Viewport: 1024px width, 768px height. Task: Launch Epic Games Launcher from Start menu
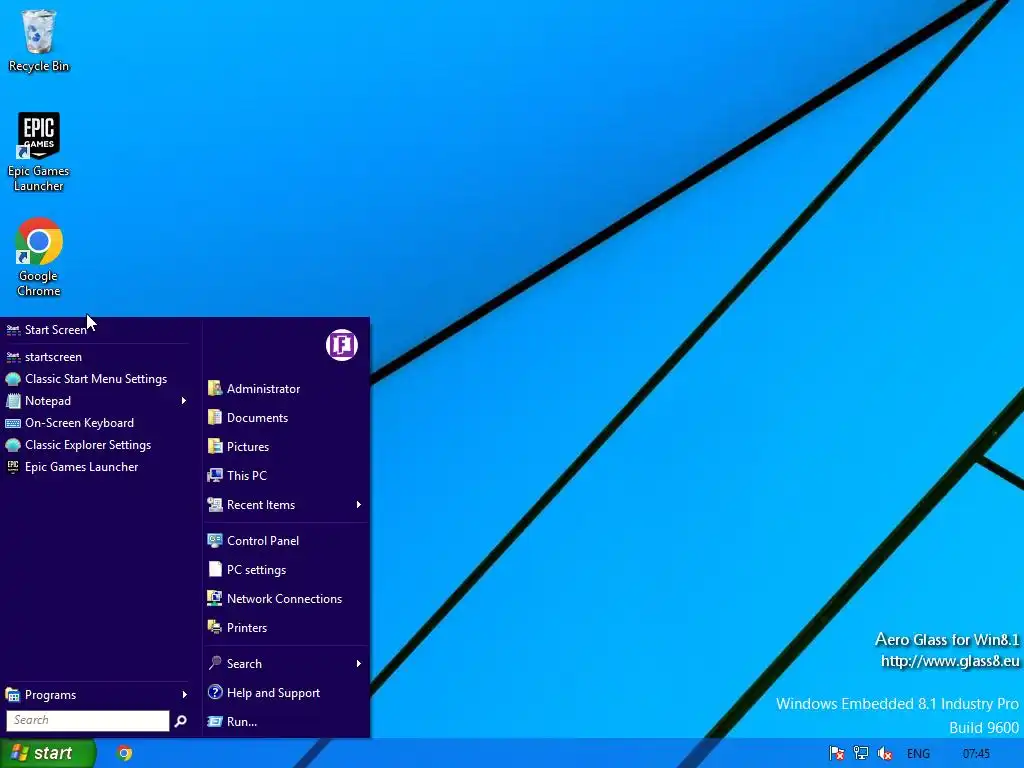(x=97, y=467)
